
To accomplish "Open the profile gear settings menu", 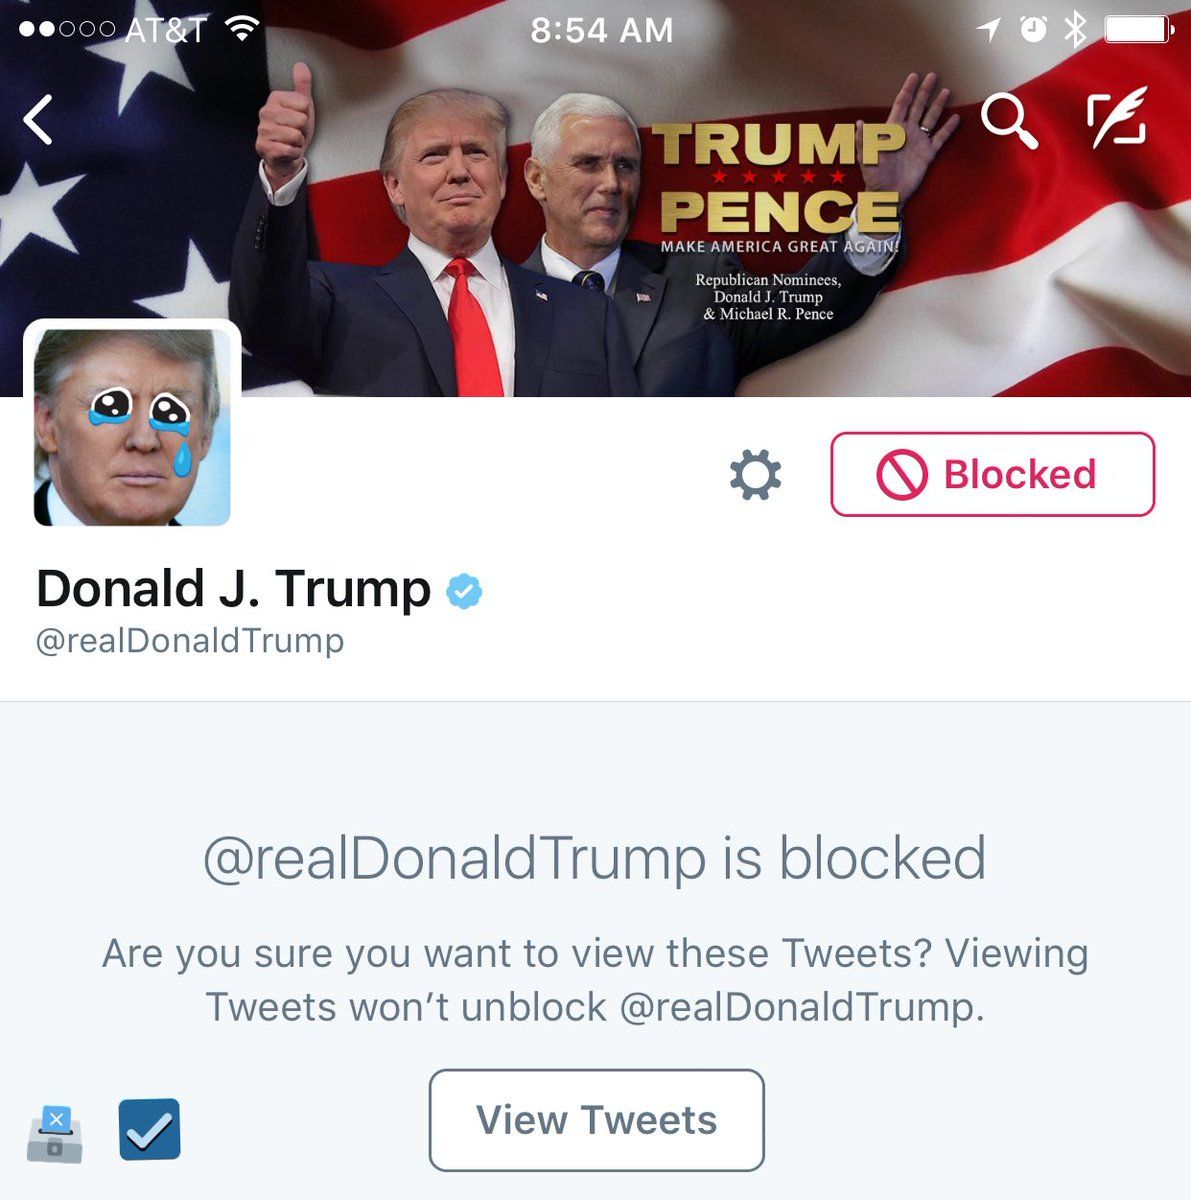I will 755,475.
